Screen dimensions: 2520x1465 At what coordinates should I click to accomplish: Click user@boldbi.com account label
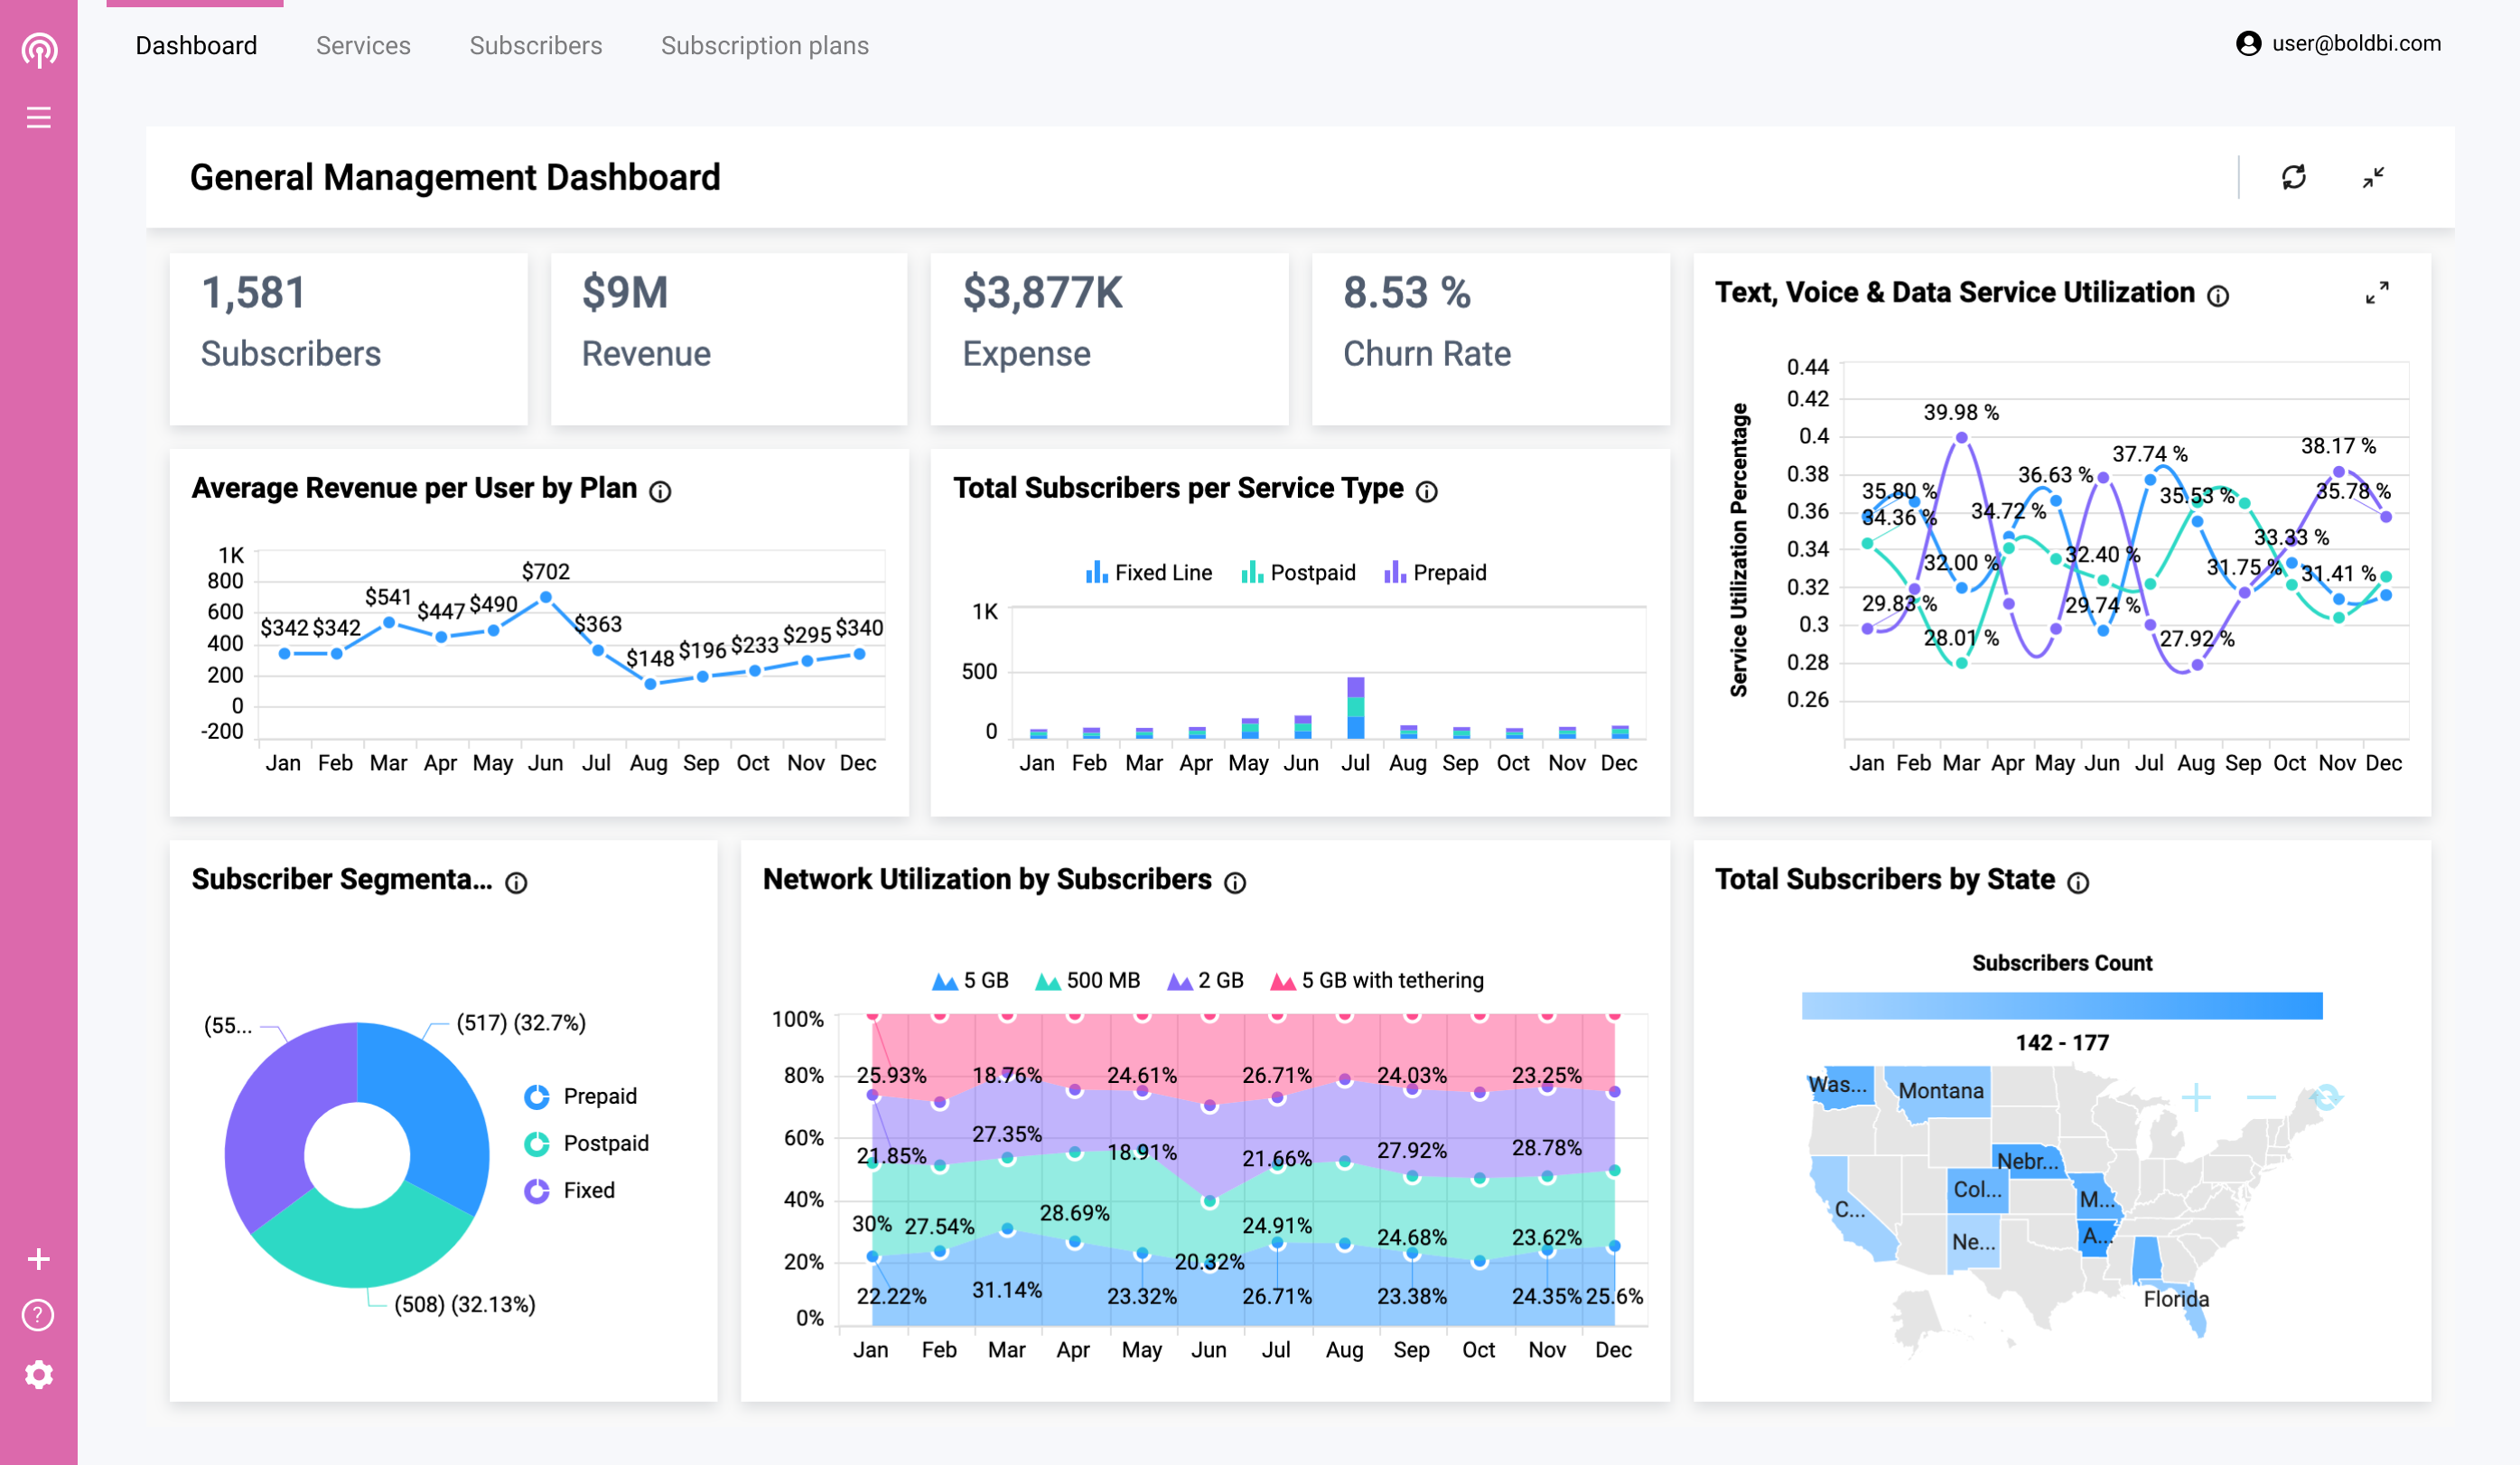pyautogui.click(x=2356, y=43)
